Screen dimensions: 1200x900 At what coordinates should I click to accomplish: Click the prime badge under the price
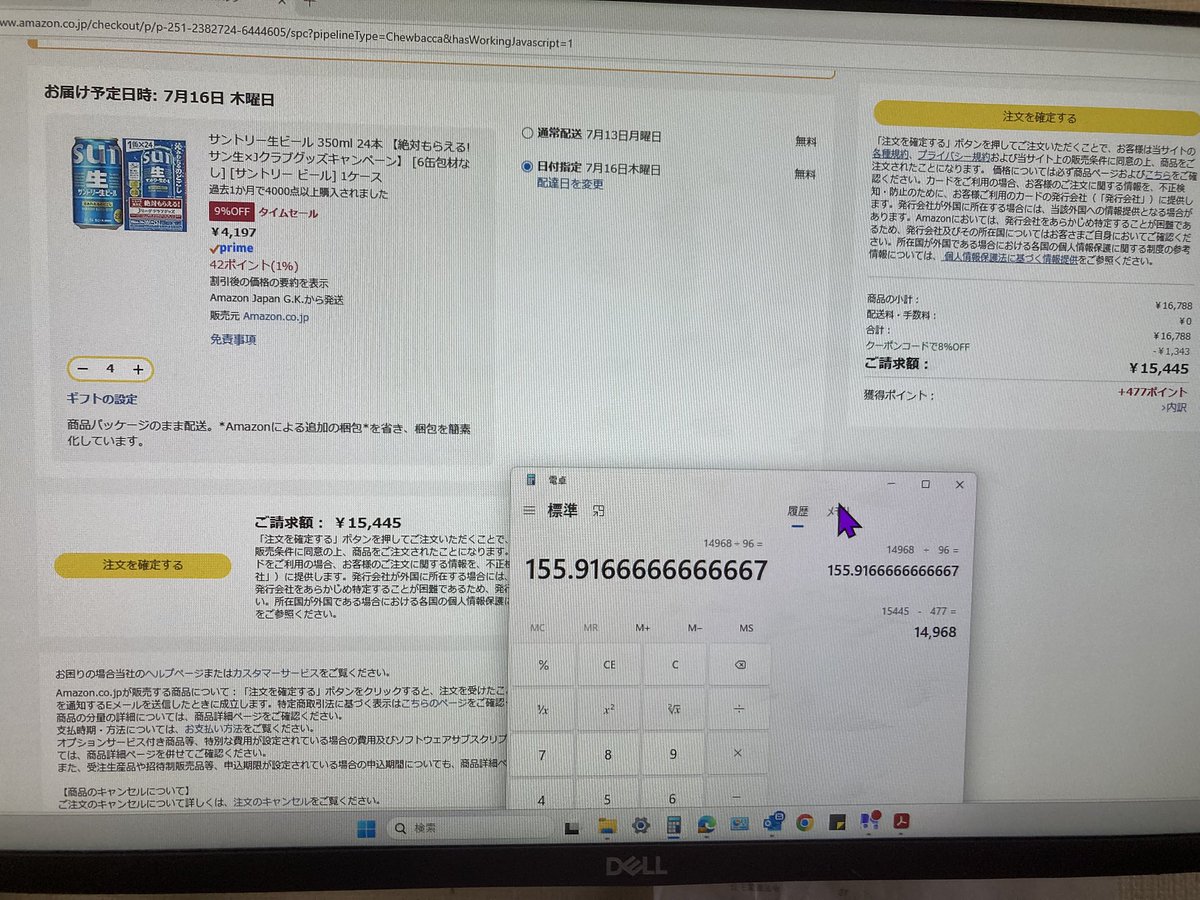pos(232,248)
